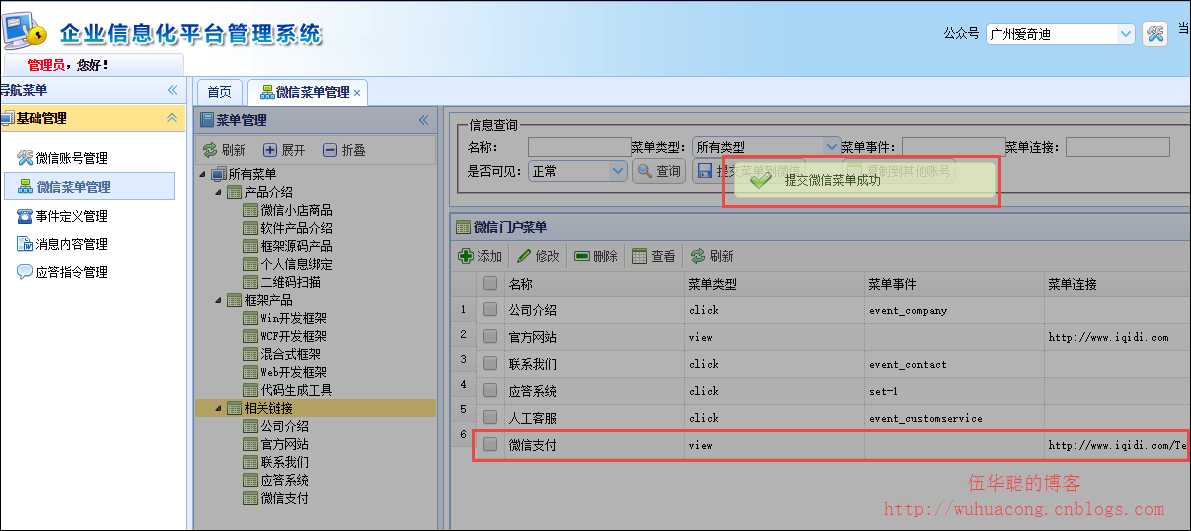Sort by the 菜单连接 column header

(x=1117, y=284)
